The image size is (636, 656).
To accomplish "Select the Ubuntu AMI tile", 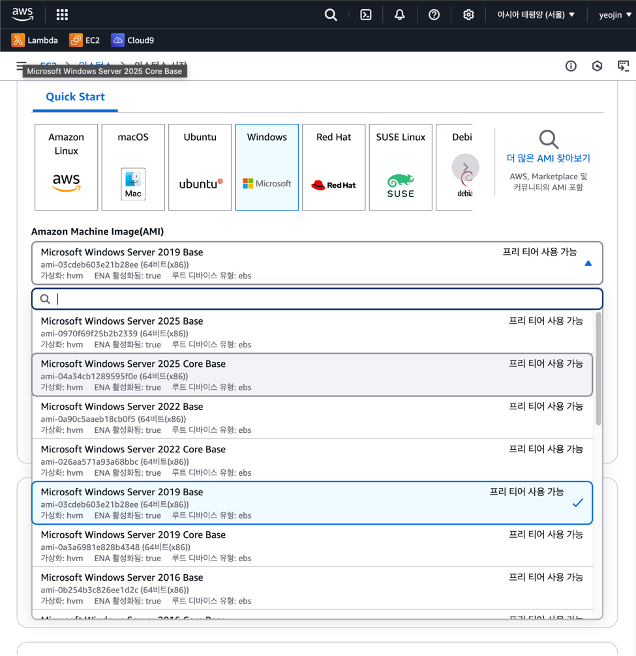I will pyautogui.click(x=200, y=167).
